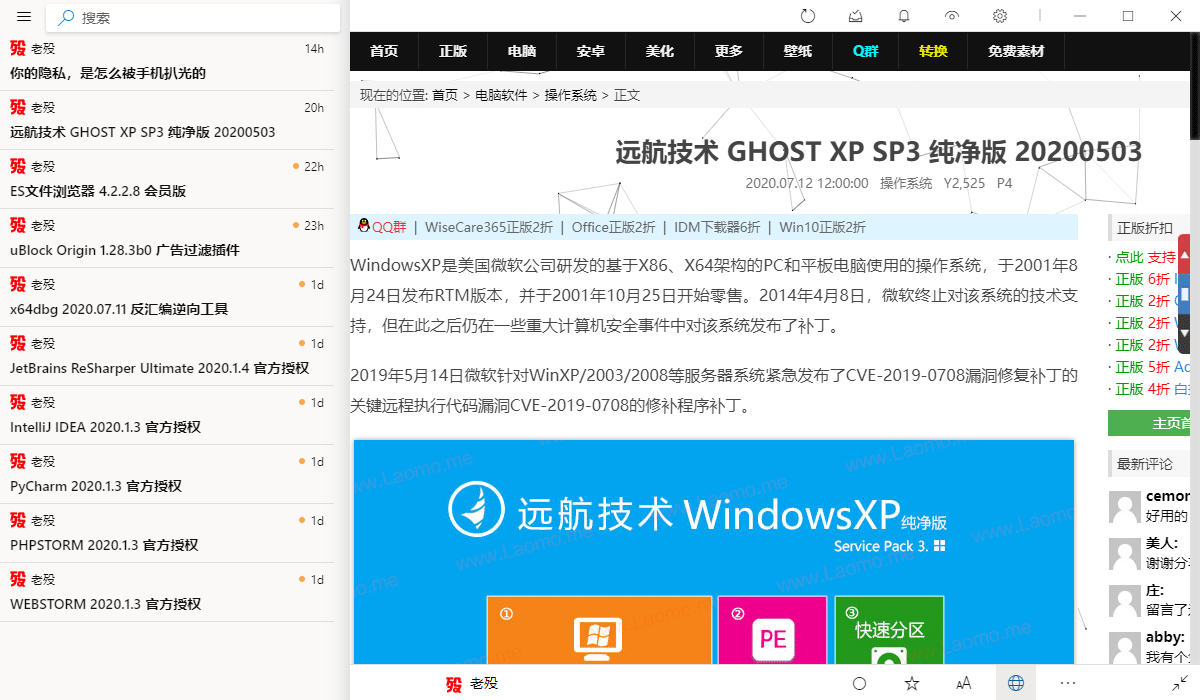The width and height of the screenshot is (1200, 700).
Task: Toggle read status circle icon
Action: tap(859, 684)
